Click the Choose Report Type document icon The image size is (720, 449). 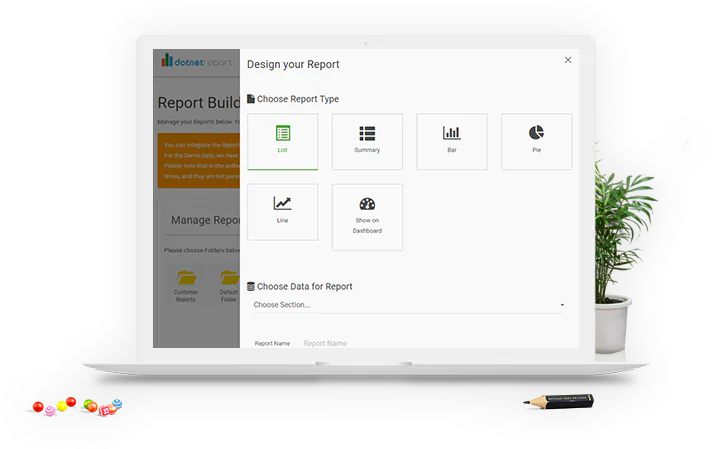(251, 99)
